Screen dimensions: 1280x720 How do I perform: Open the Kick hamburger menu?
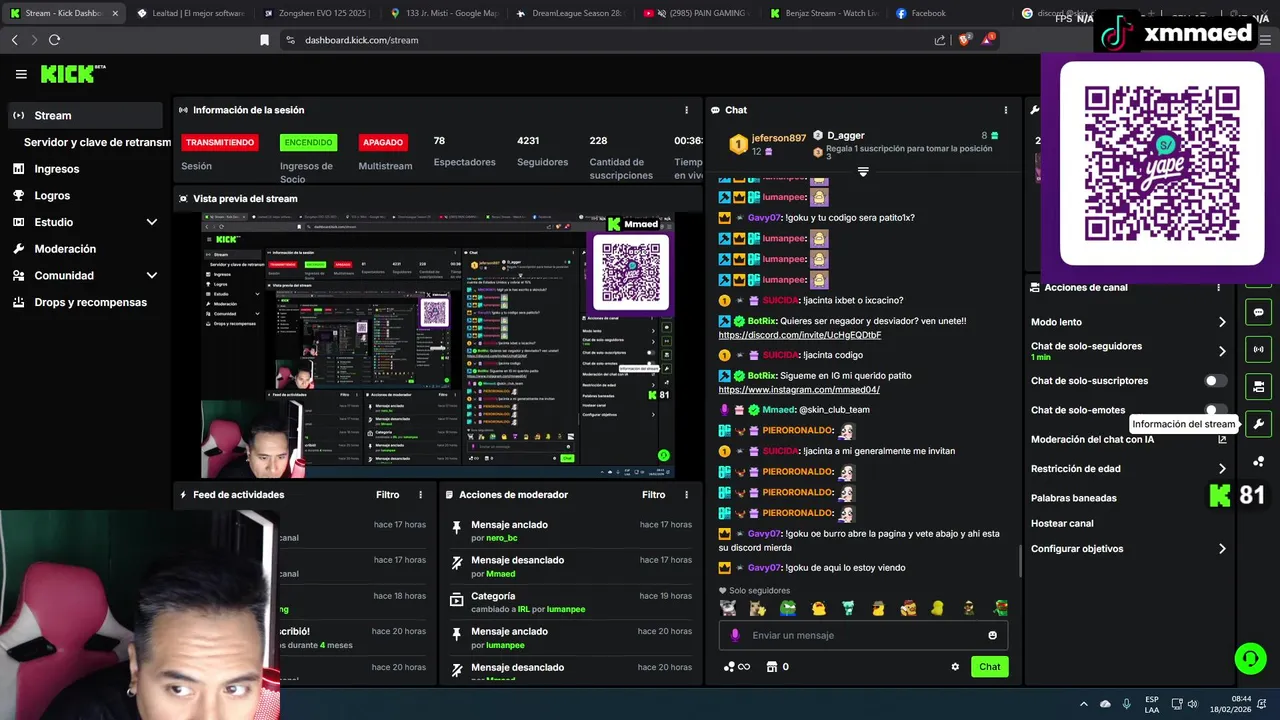21,74
